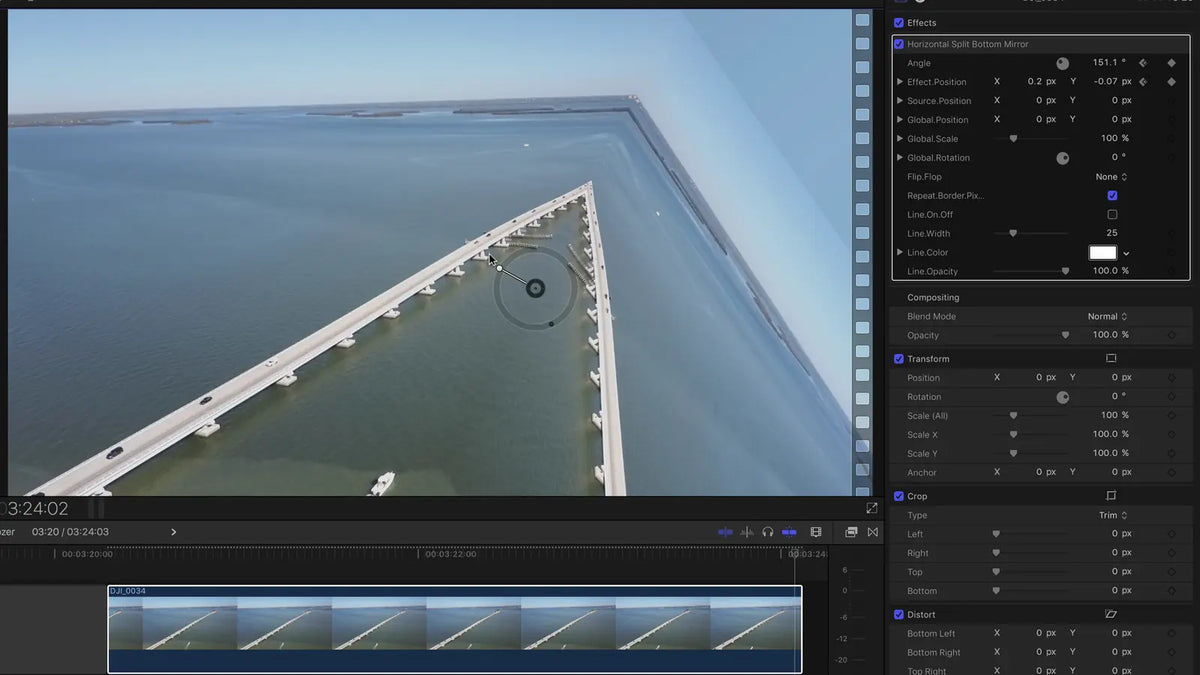The image size is (1200, 675).
Task: Disable the Transform checkbox
Action: 898,359
